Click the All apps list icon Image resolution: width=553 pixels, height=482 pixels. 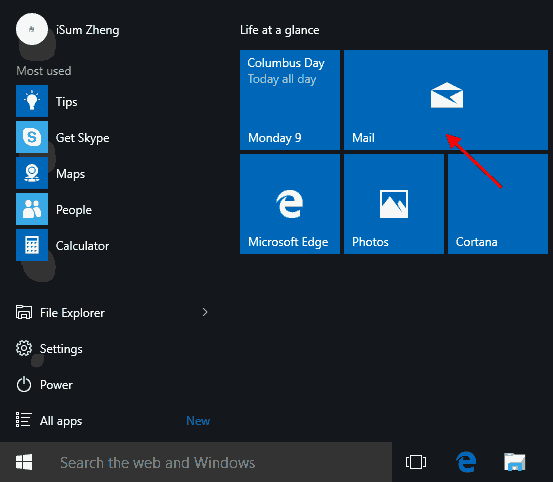point(24,420)
